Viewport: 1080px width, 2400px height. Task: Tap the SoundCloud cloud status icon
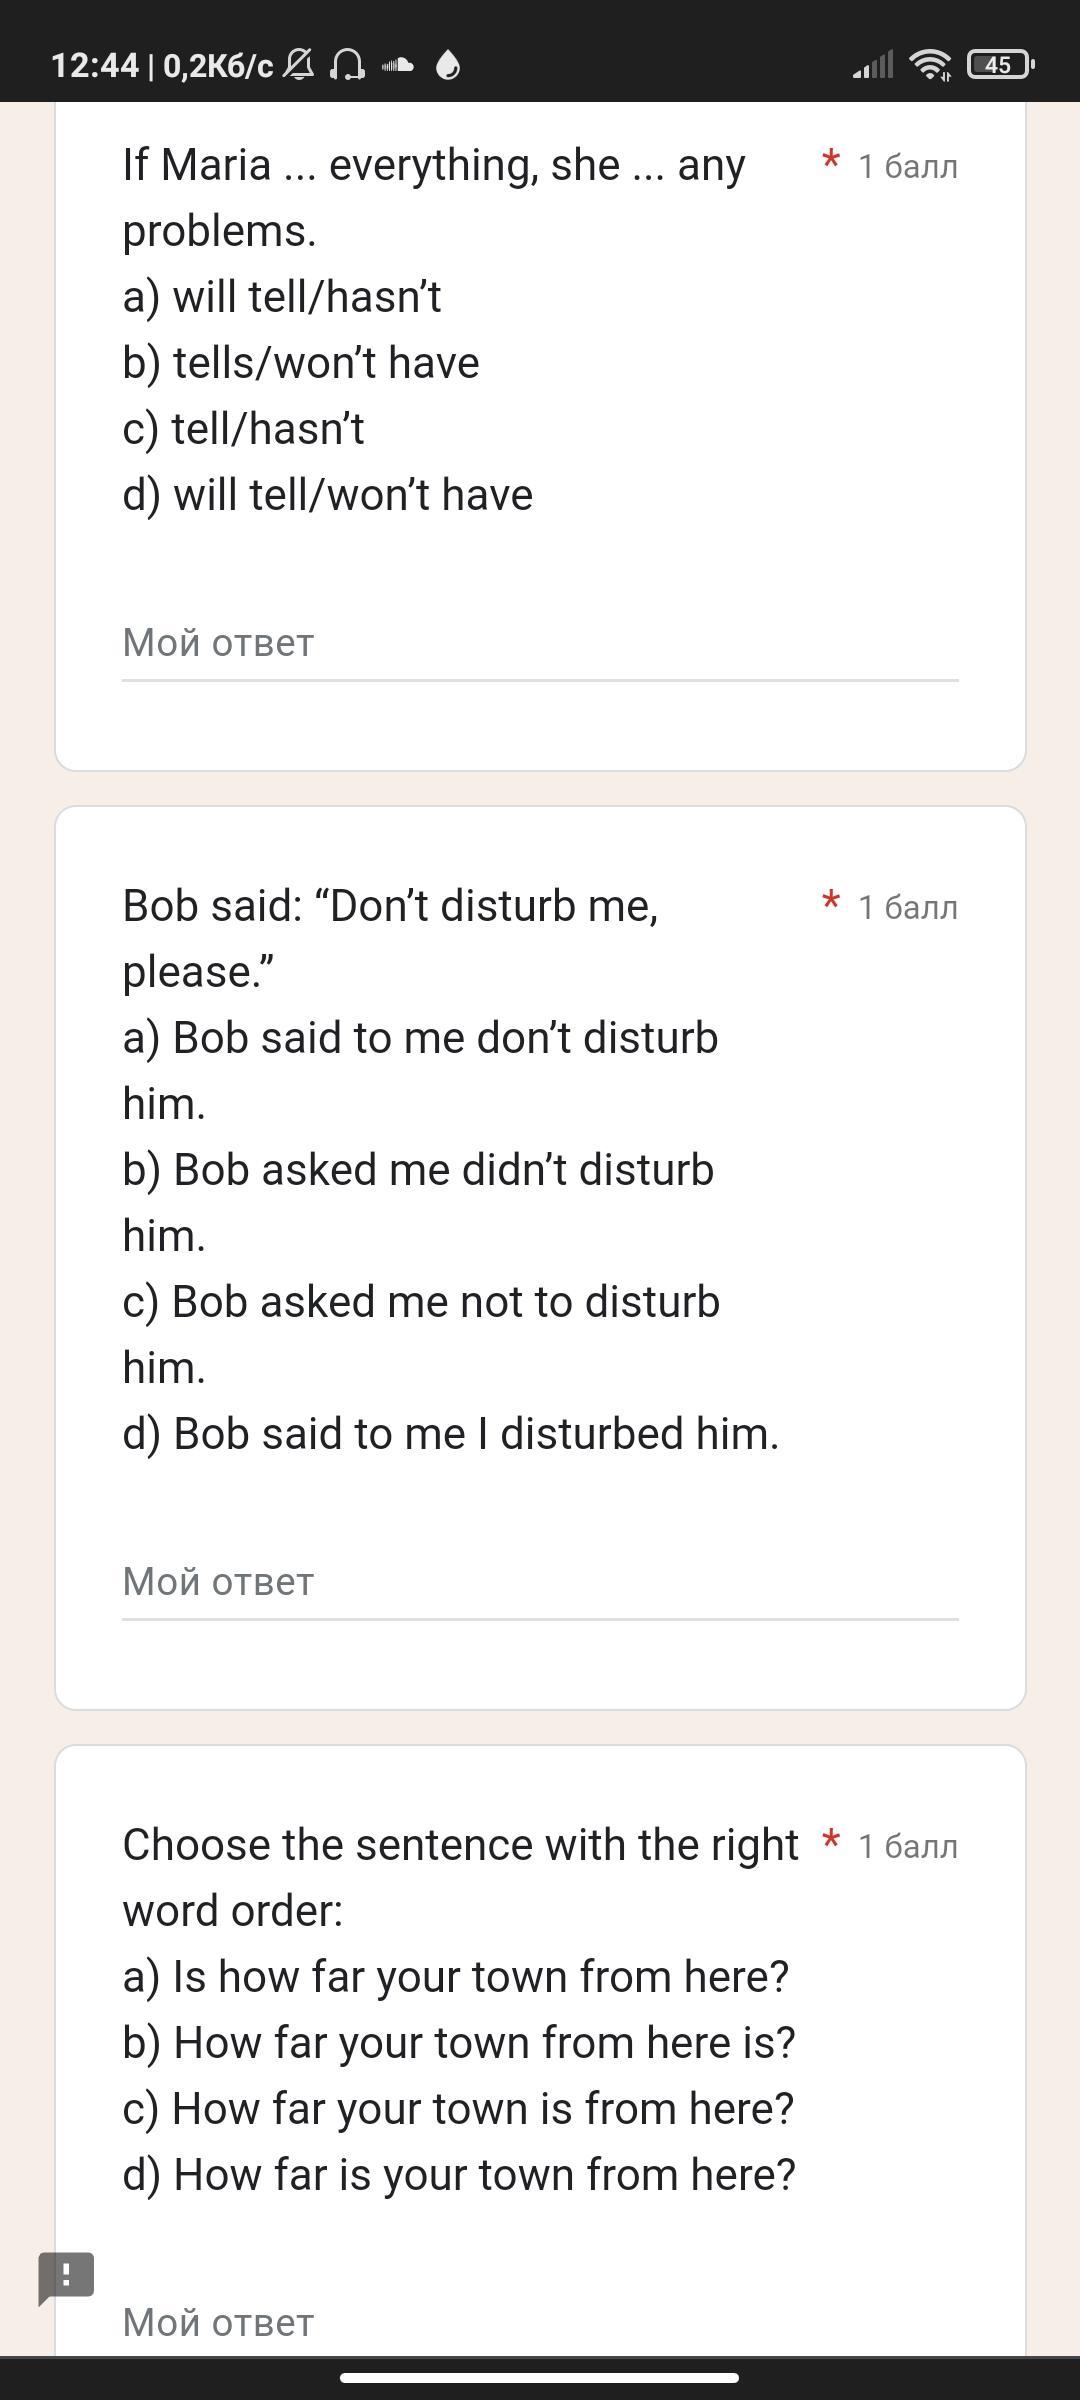point(398,66)
